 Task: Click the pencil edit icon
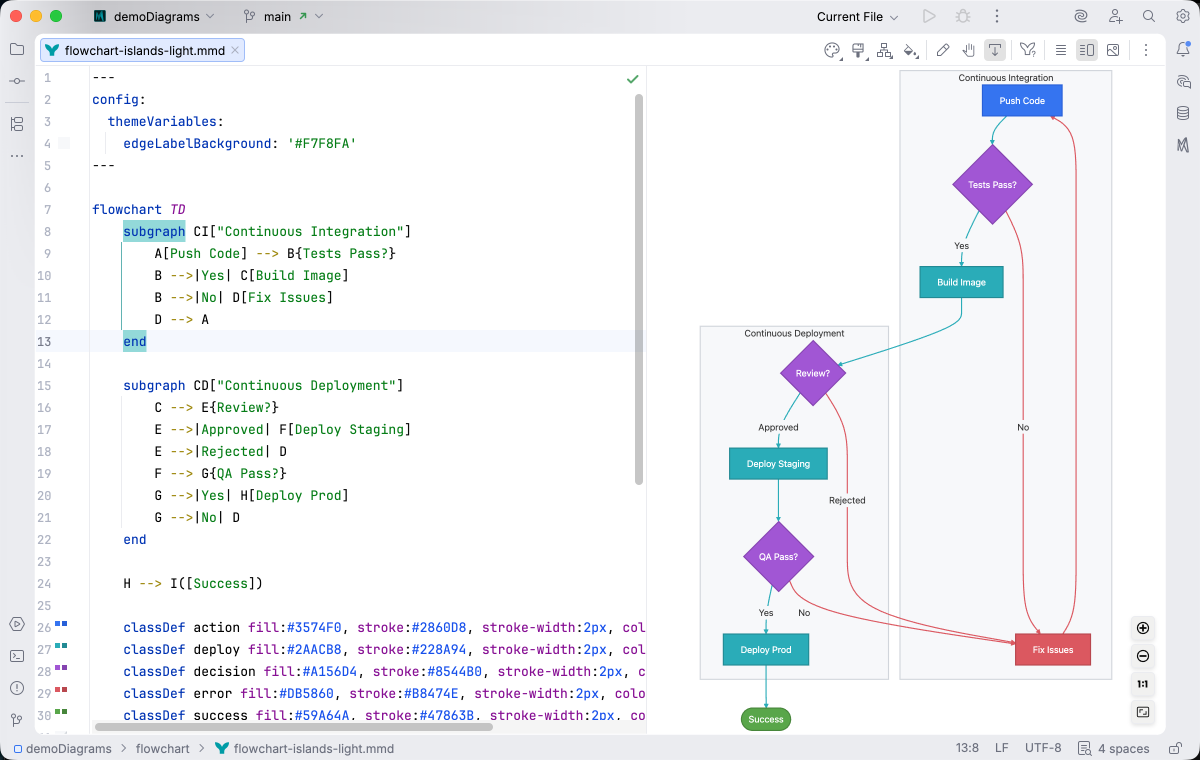click(x=943, y=50)
